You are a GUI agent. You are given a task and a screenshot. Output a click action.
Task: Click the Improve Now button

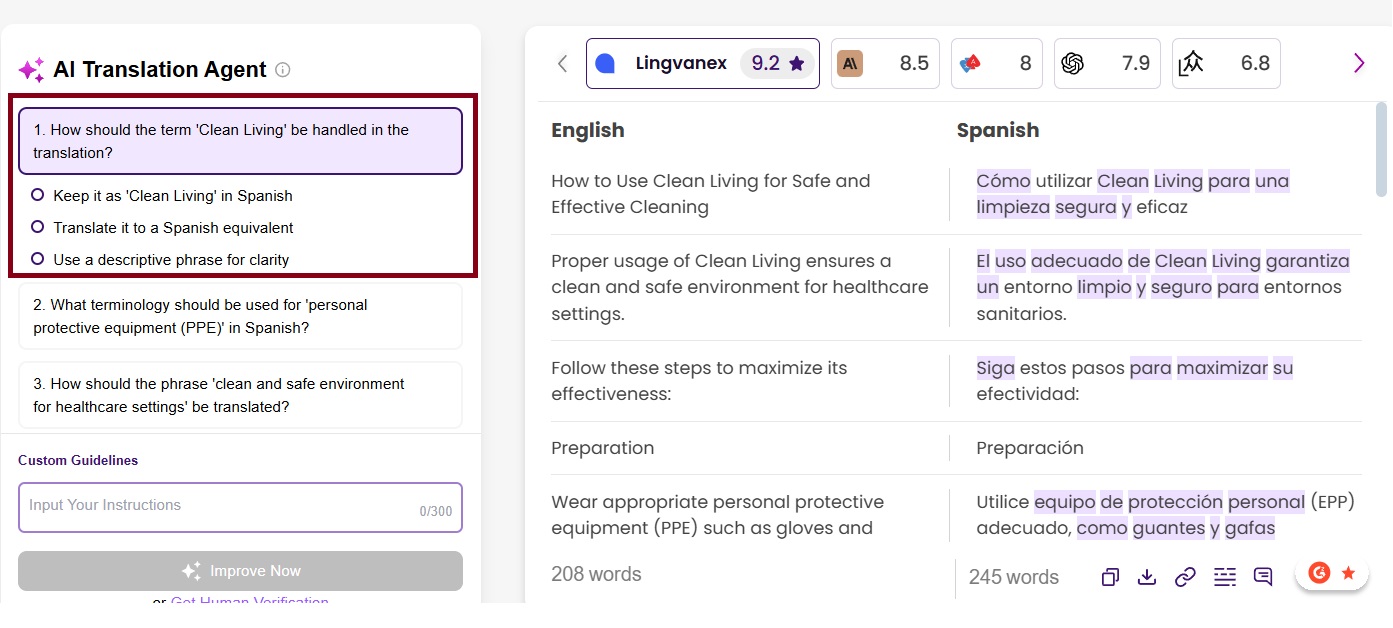(x=240, y=571)
